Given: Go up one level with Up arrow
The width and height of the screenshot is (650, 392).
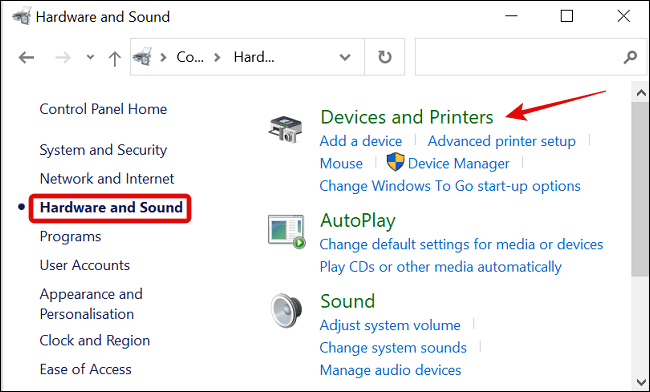Looking at the screenshot, I should 114,58.
